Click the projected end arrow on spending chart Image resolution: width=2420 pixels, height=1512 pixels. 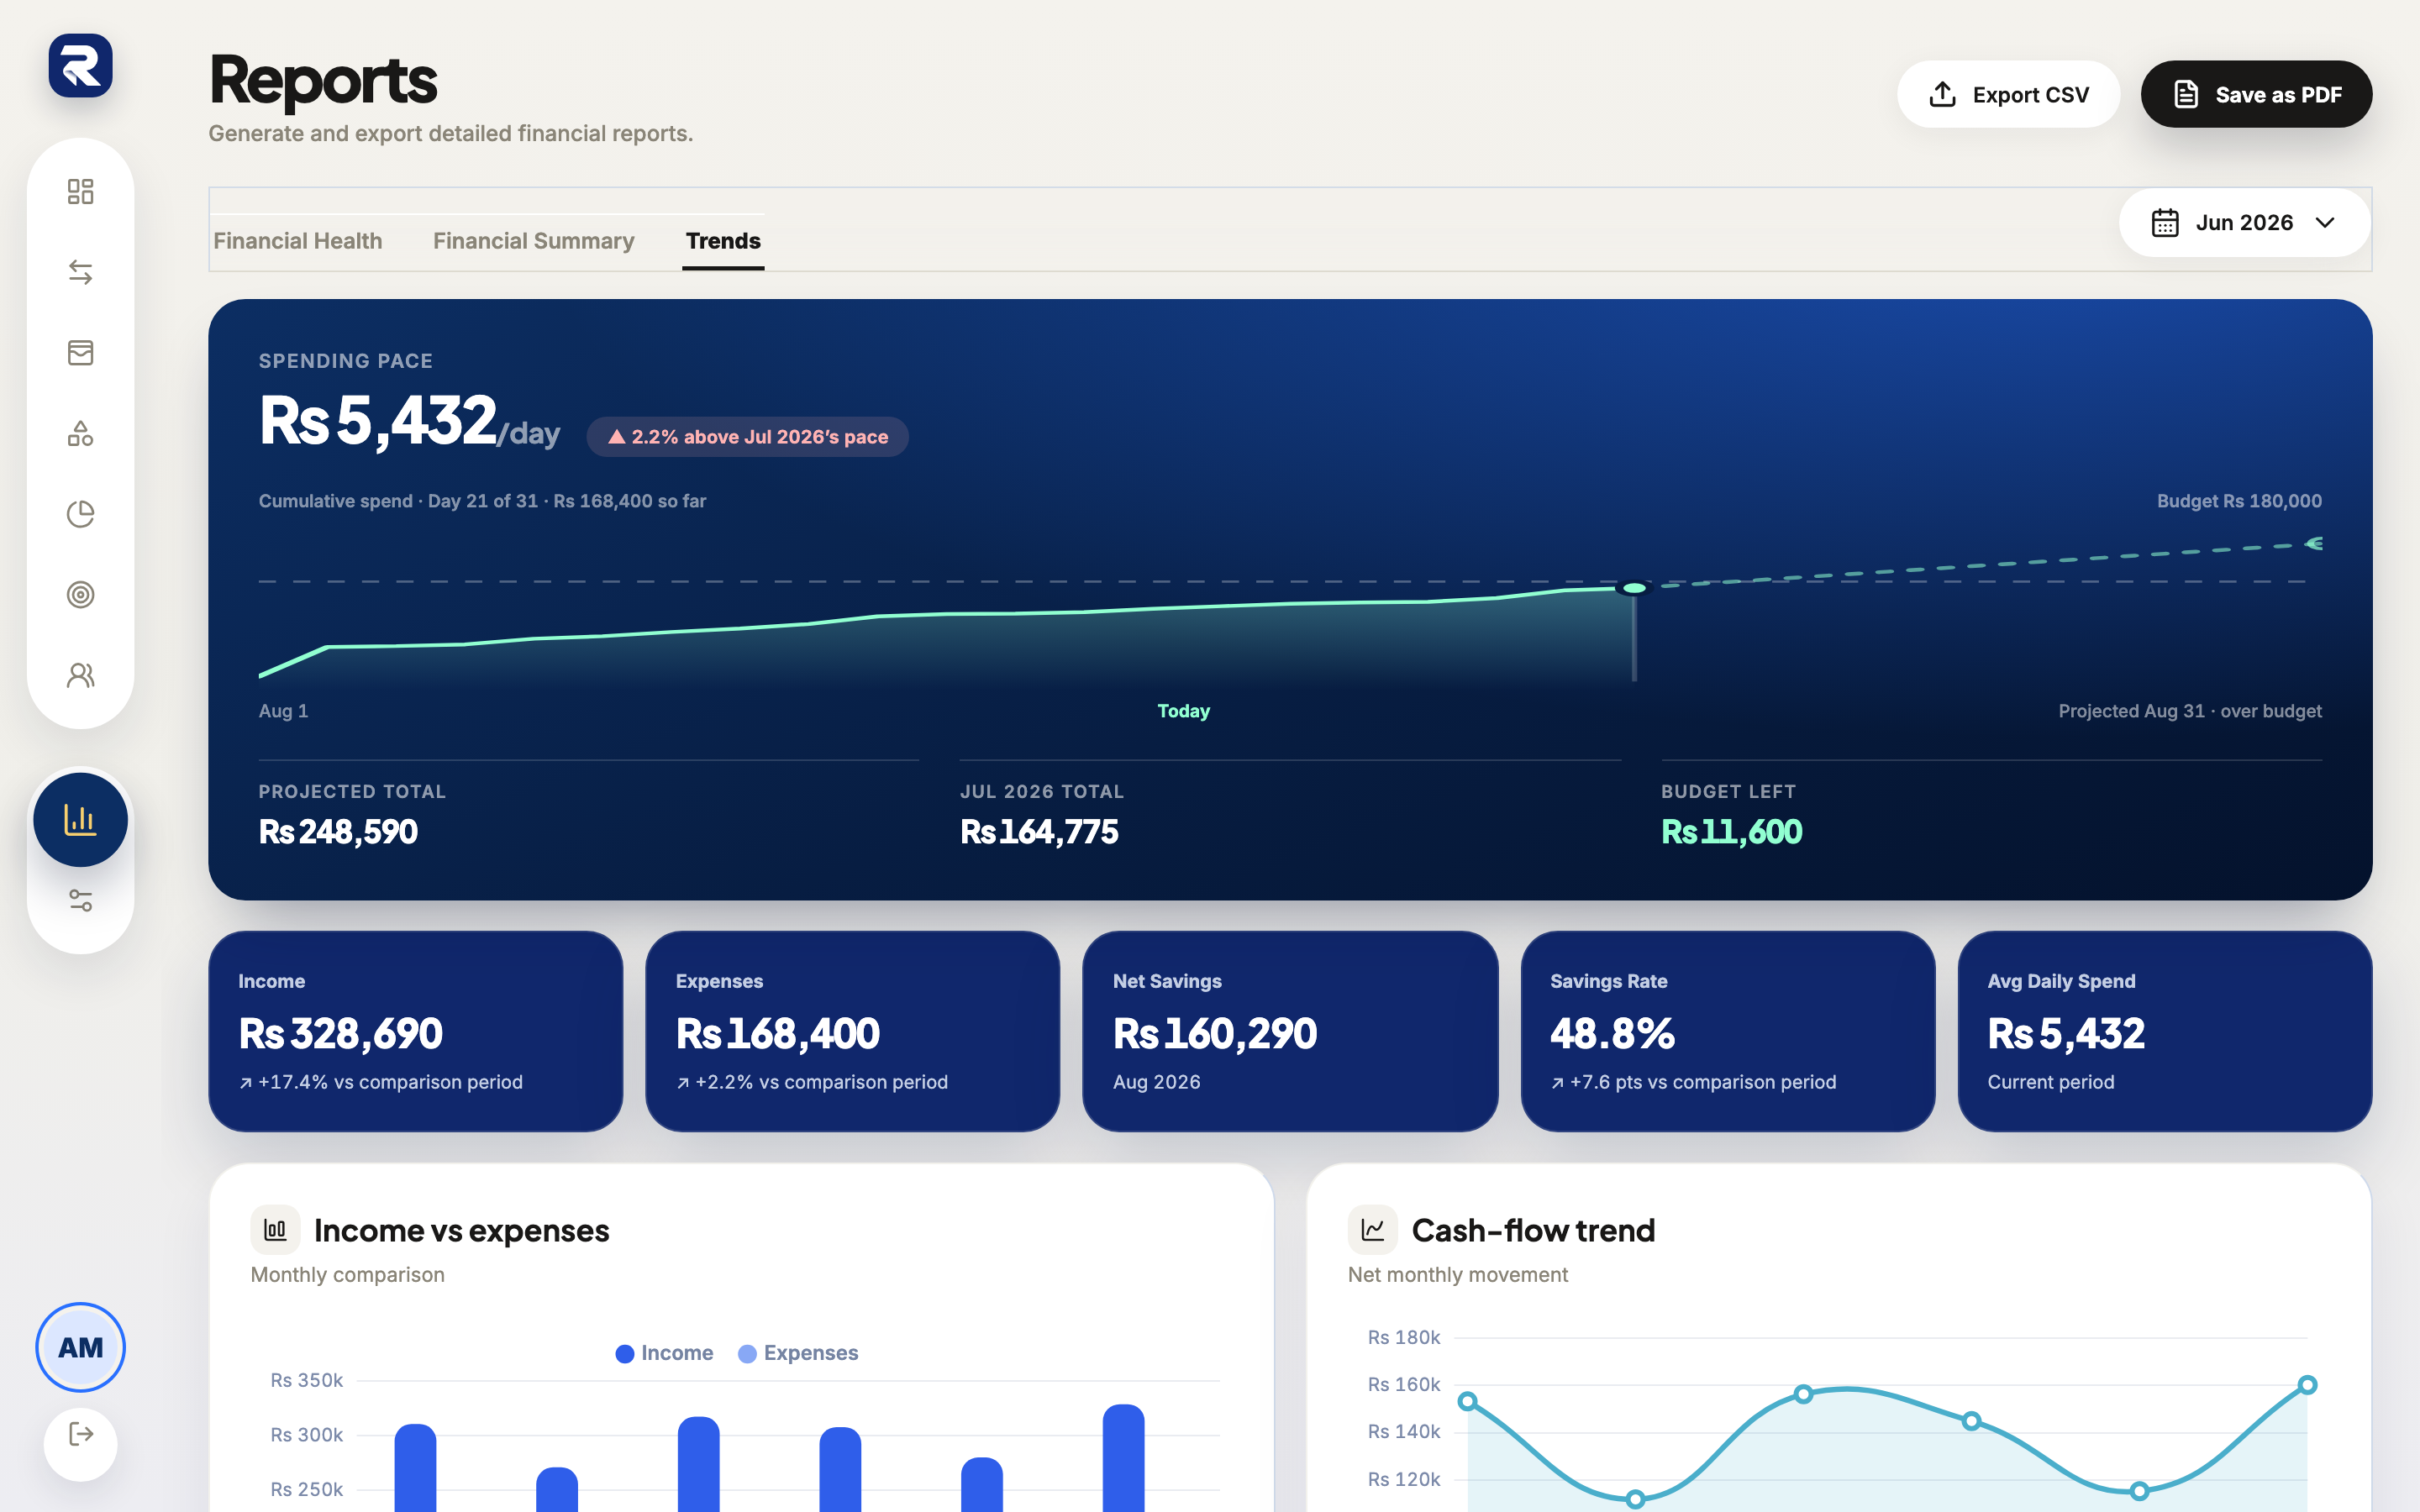click(x=2313, y=544)
